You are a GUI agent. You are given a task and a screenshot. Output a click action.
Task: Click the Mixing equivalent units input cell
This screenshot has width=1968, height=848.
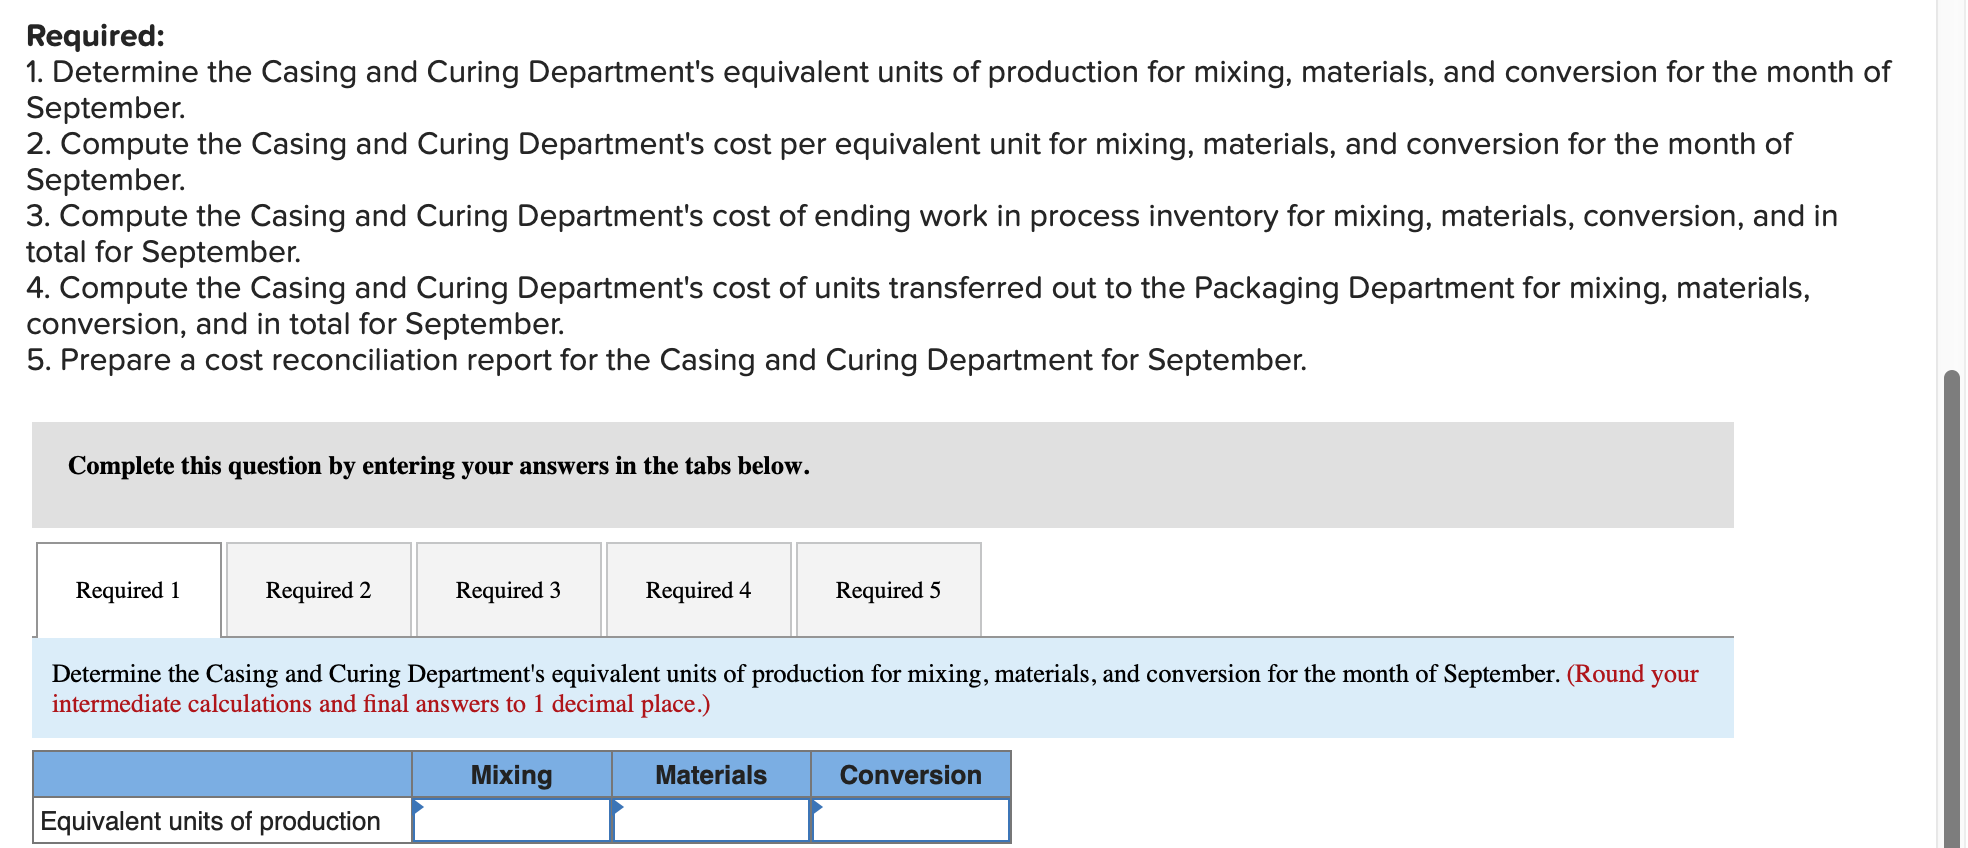point(512,821)
